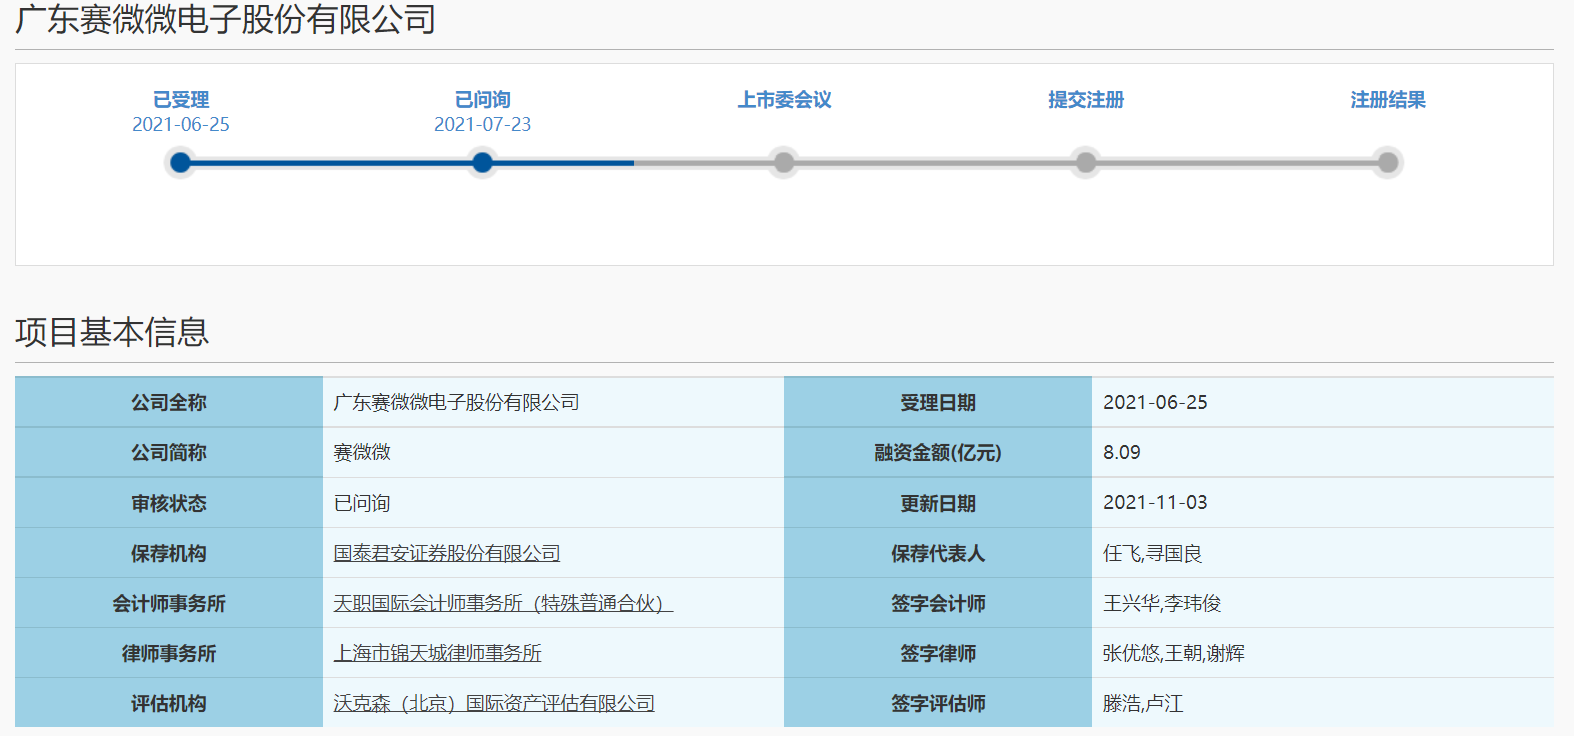Click the 滕浩,卢江 appraisers value

coord(1143,703)
